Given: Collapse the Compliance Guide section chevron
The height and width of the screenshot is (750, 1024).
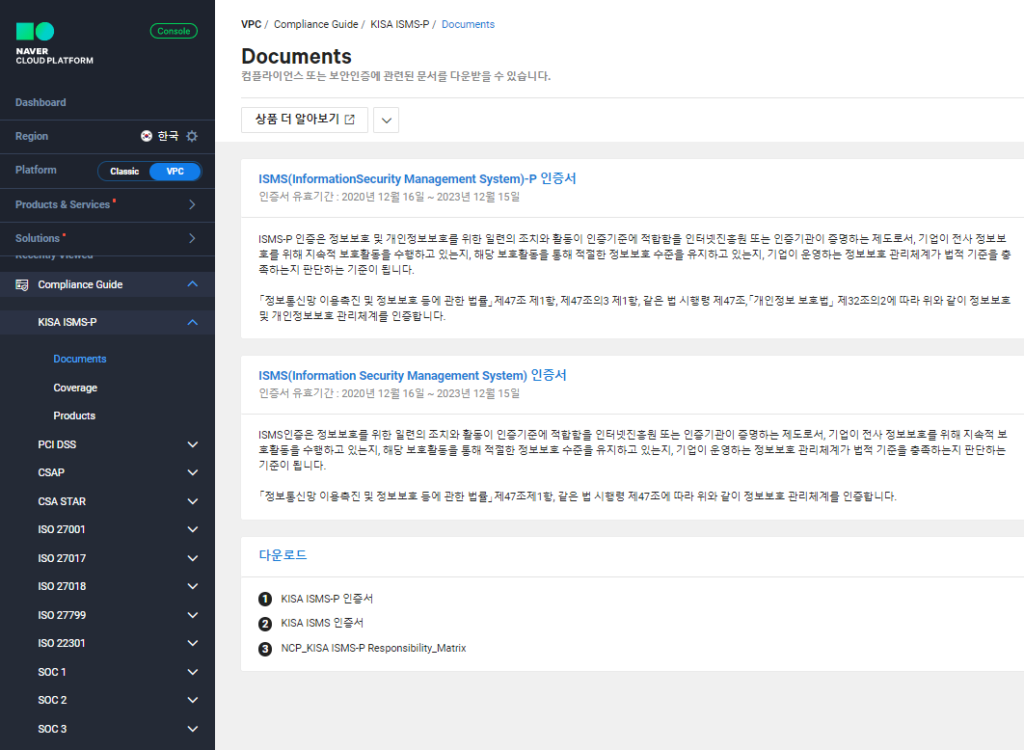Looking at the screenshot, I should (193, 284).
